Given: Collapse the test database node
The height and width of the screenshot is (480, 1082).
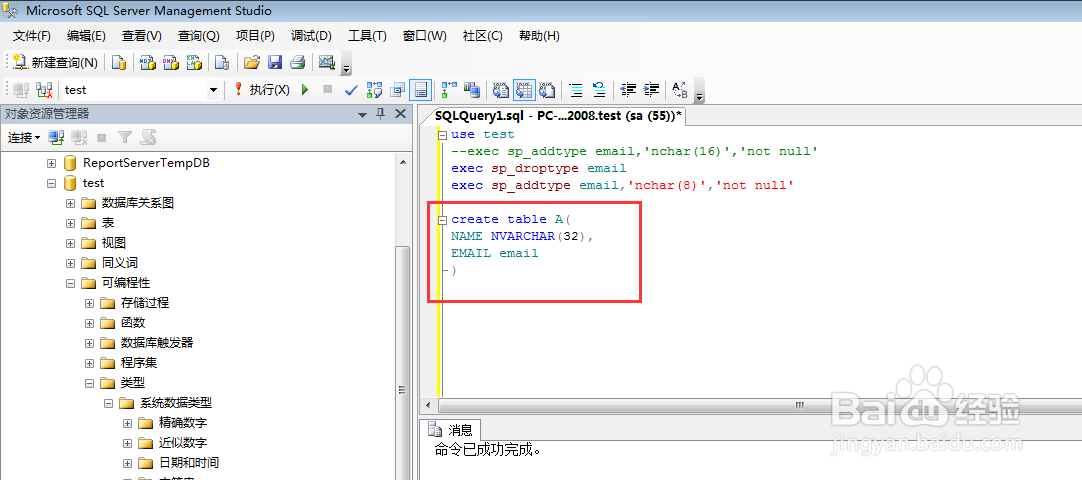Looking at the screenshot, I should (x=51, y=183).
